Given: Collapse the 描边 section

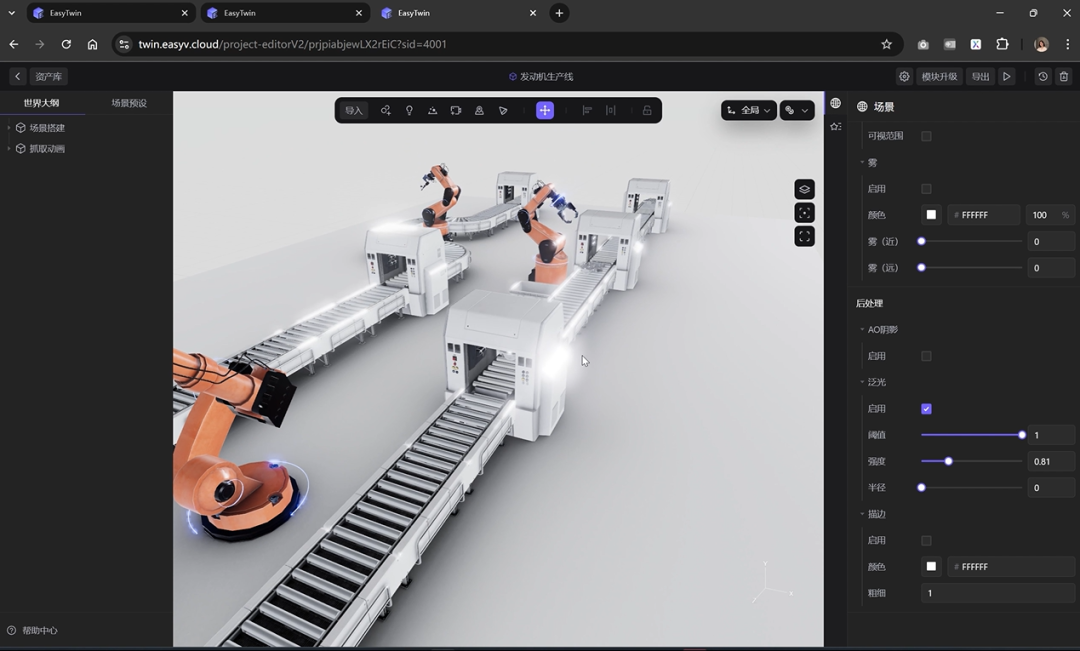Looking at the screenshot, I should (863, 514).
